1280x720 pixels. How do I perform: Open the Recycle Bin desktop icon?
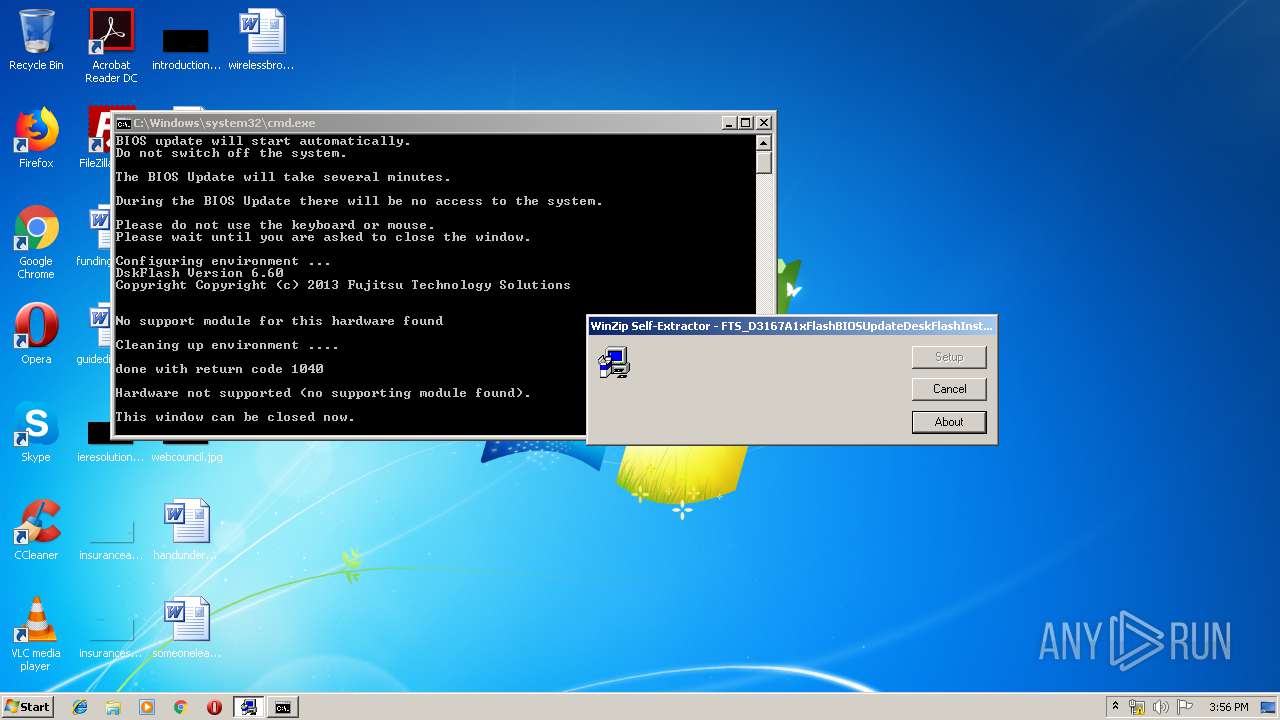(x=36, y=41)
